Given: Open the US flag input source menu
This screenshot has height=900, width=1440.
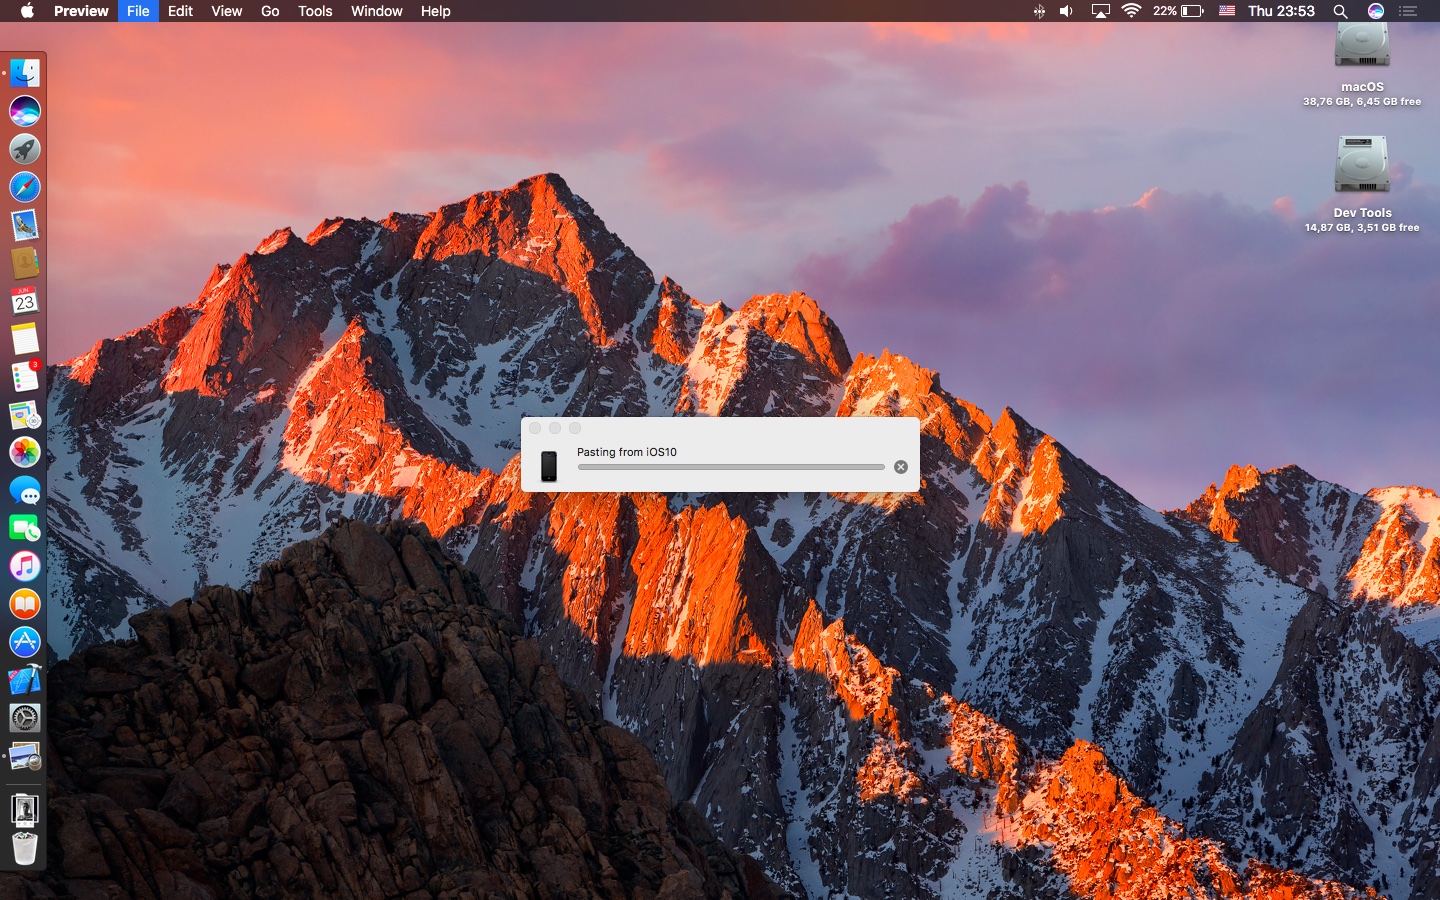Looking at the screenshot, I should coord(1227,11).
